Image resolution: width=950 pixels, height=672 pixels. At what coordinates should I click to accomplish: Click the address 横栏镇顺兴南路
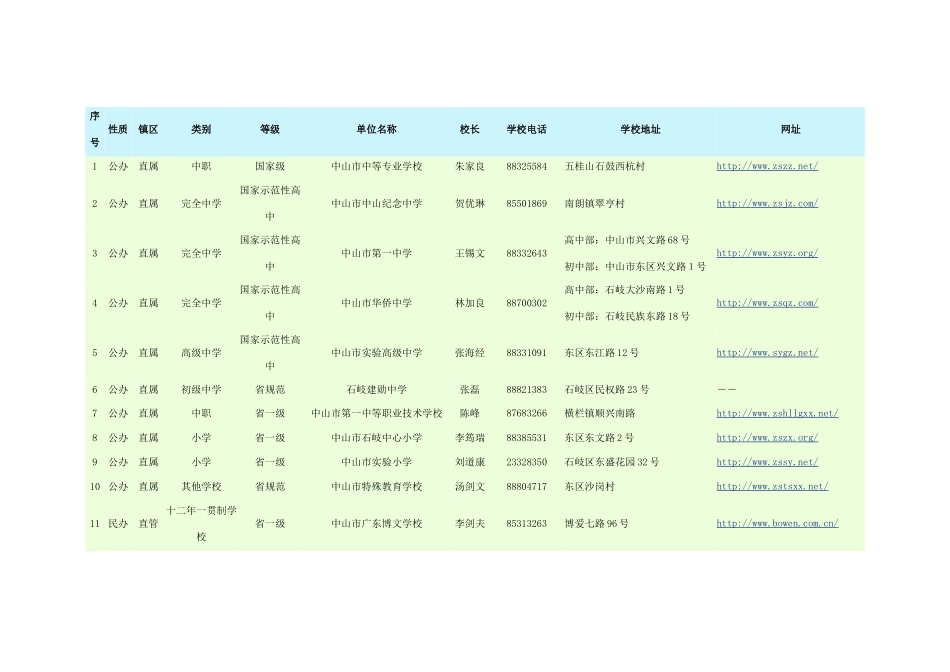click(x=600, y=413)
